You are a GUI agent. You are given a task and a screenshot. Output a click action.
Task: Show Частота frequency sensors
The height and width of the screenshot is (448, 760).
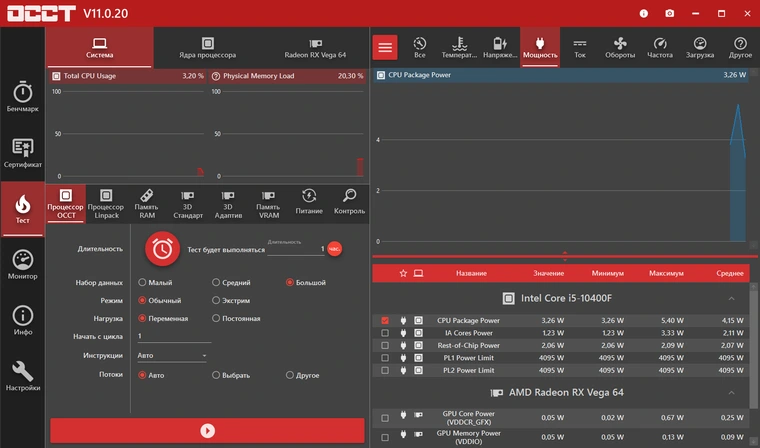tap(660, 48)
